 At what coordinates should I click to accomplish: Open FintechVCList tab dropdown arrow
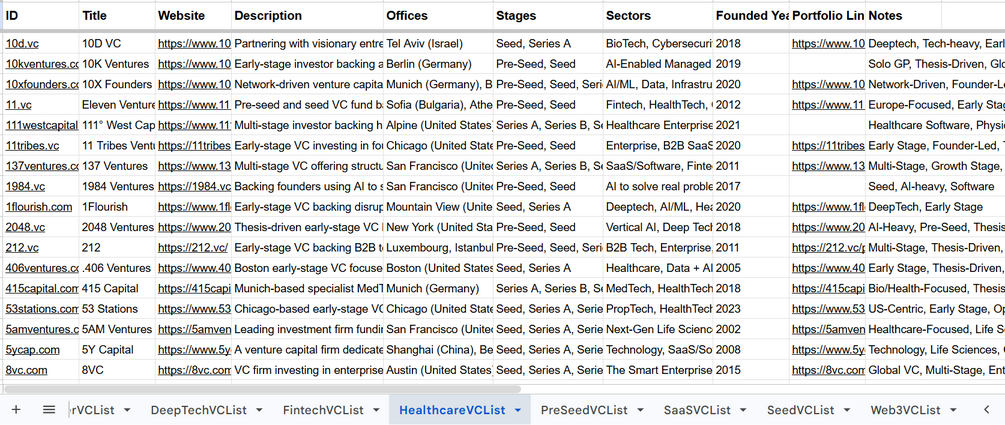point(376,410)
